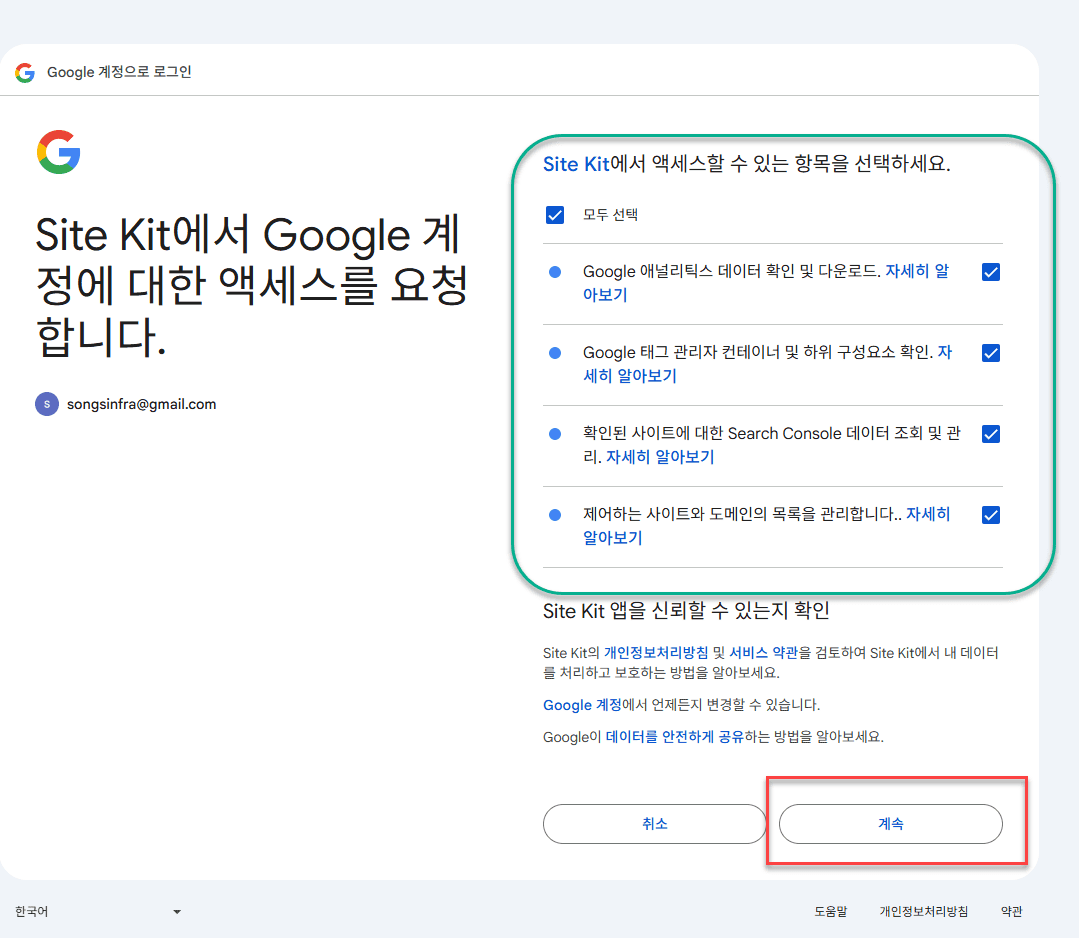
Task: Uncheck the Google 태그 관리자 permission checkbox
Action: tap(990, 353)
